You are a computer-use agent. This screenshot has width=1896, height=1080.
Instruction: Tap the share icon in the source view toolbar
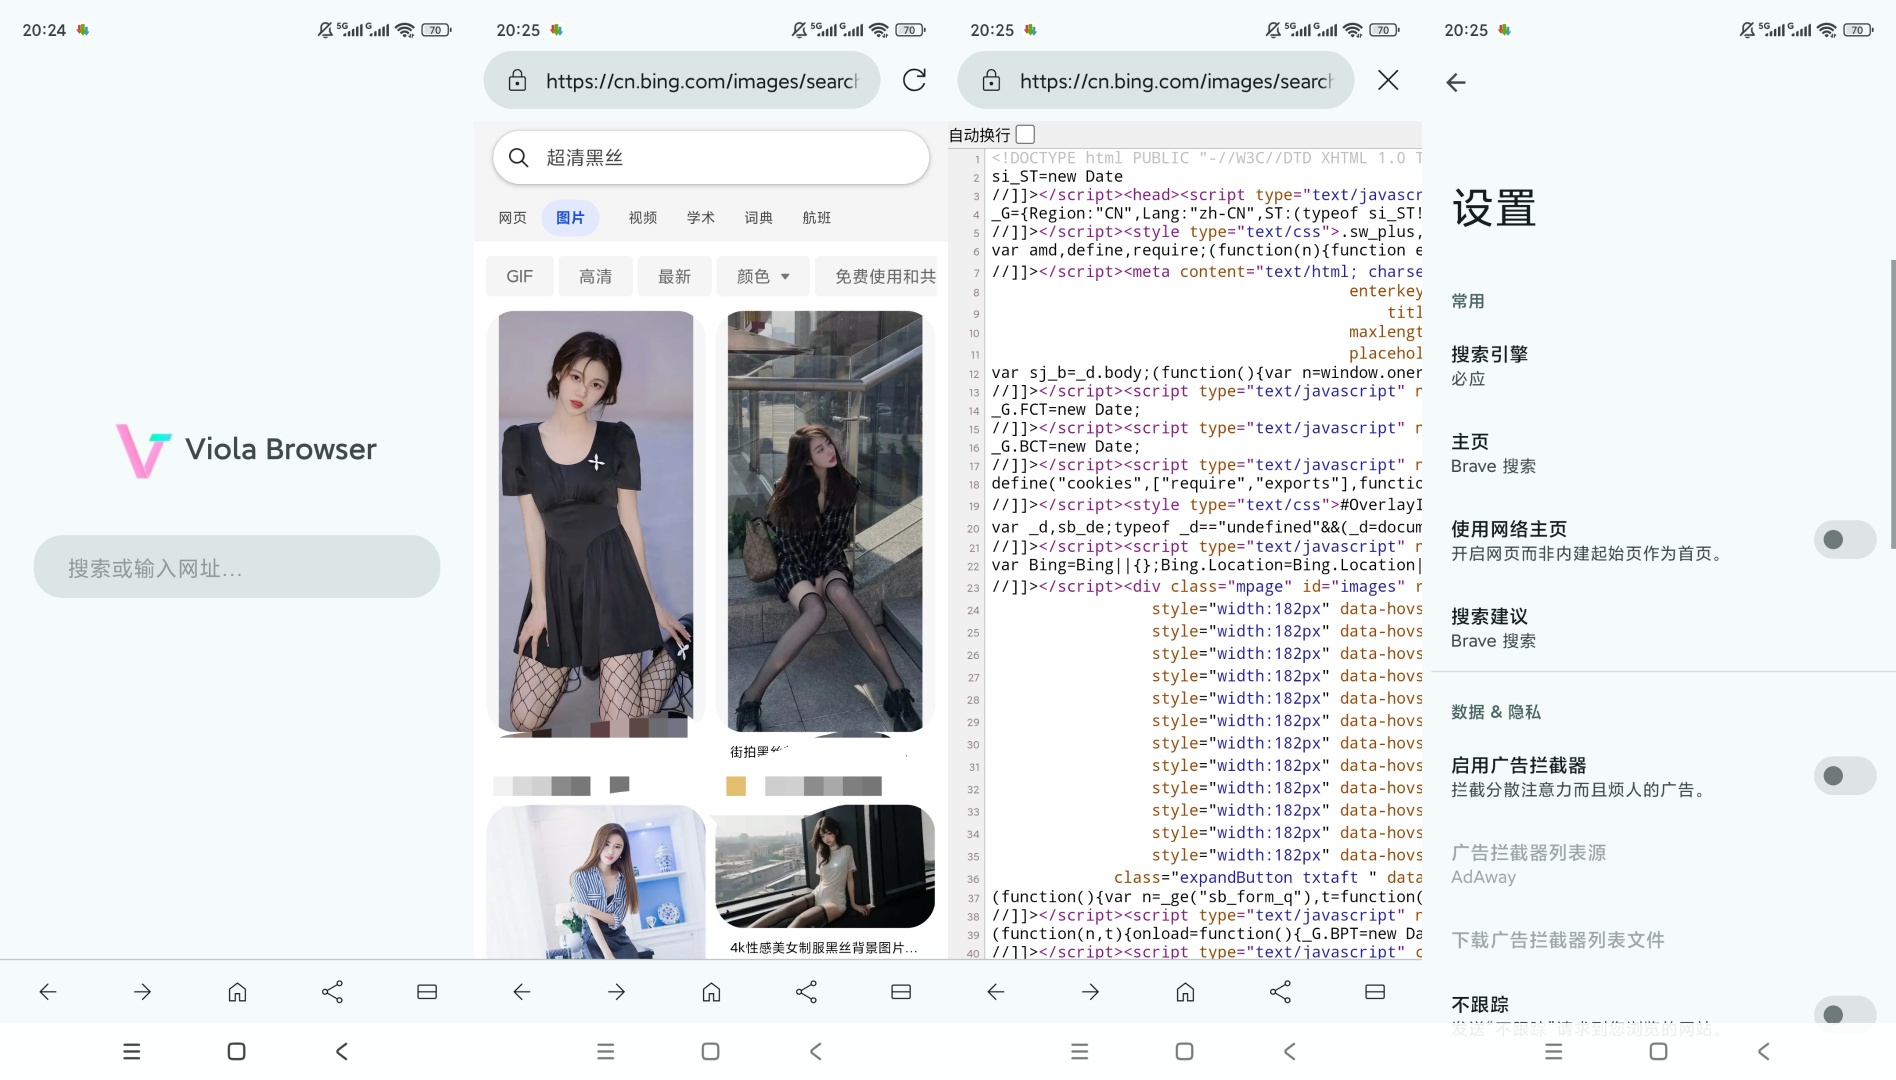coord(1280,992)
